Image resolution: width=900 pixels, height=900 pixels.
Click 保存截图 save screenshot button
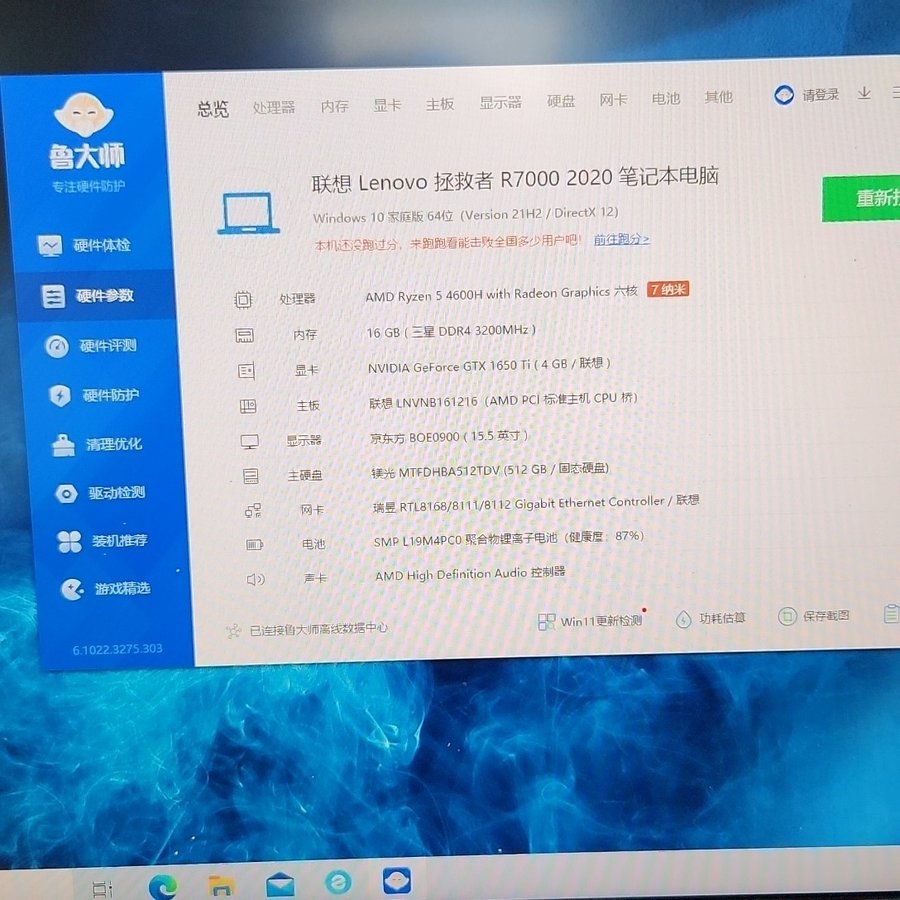tap(814, 616)
